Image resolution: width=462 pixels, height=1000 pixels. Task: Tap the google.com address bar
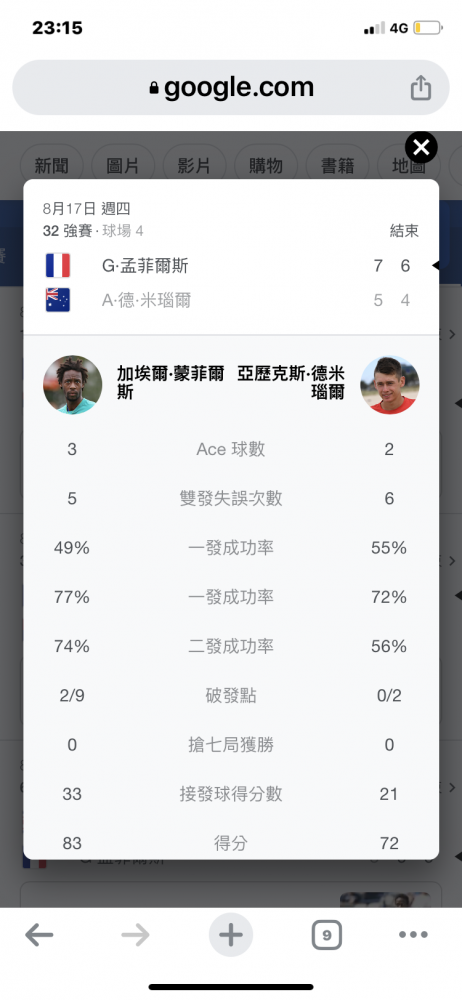[231, 87]
